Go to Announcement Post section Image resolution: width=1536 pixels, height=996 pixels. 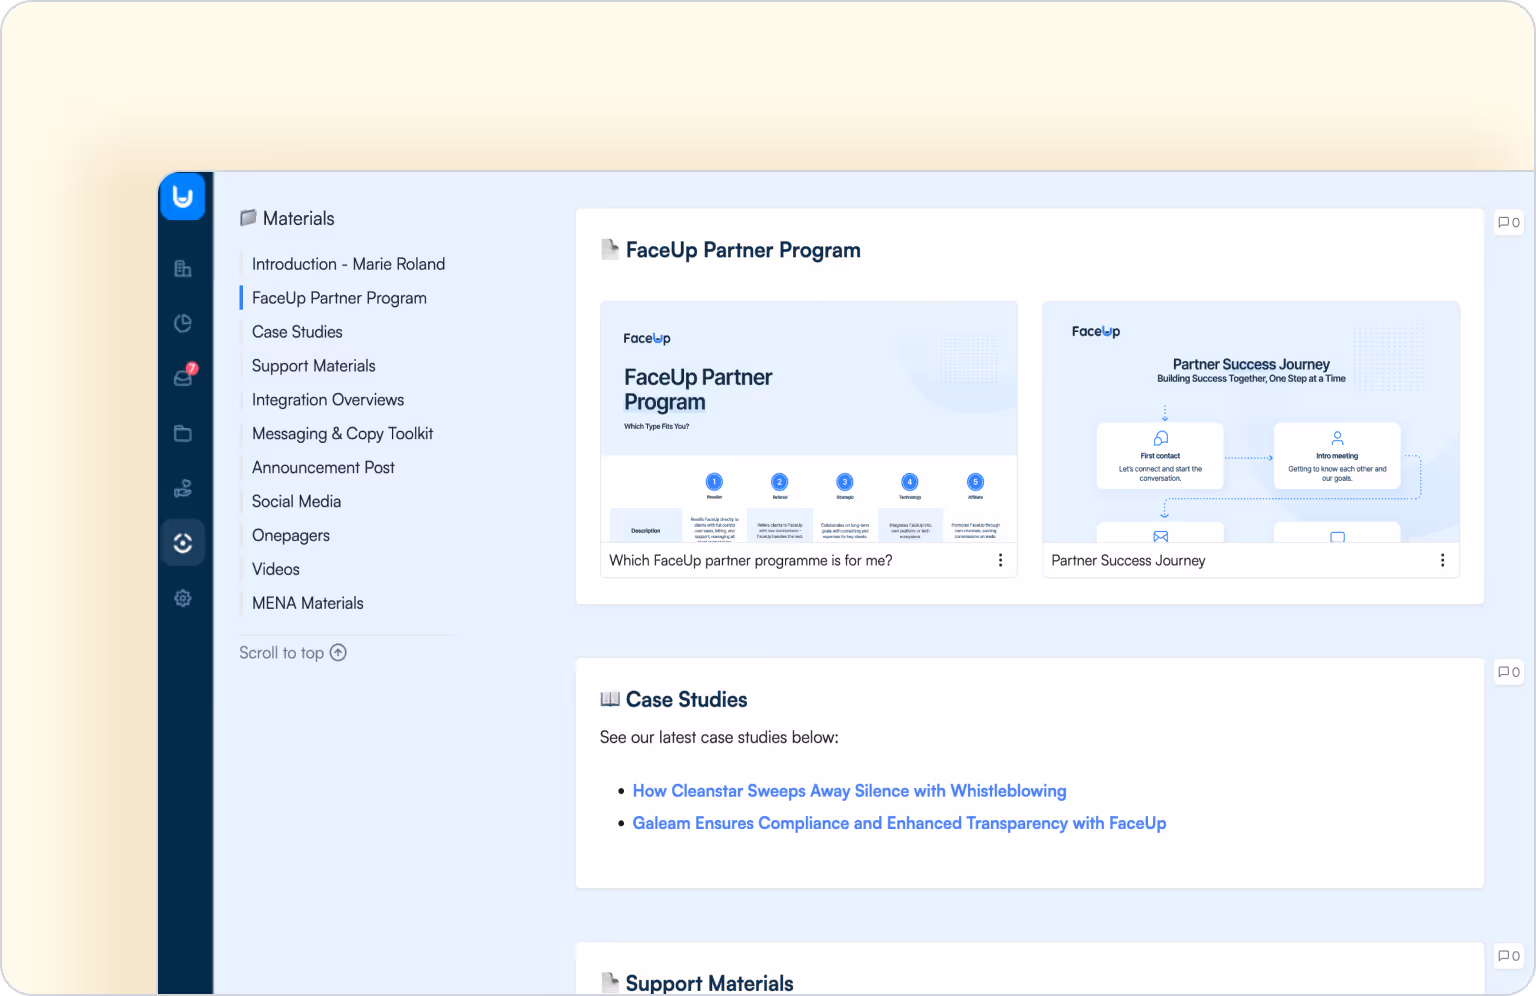[x=323, y=468]
